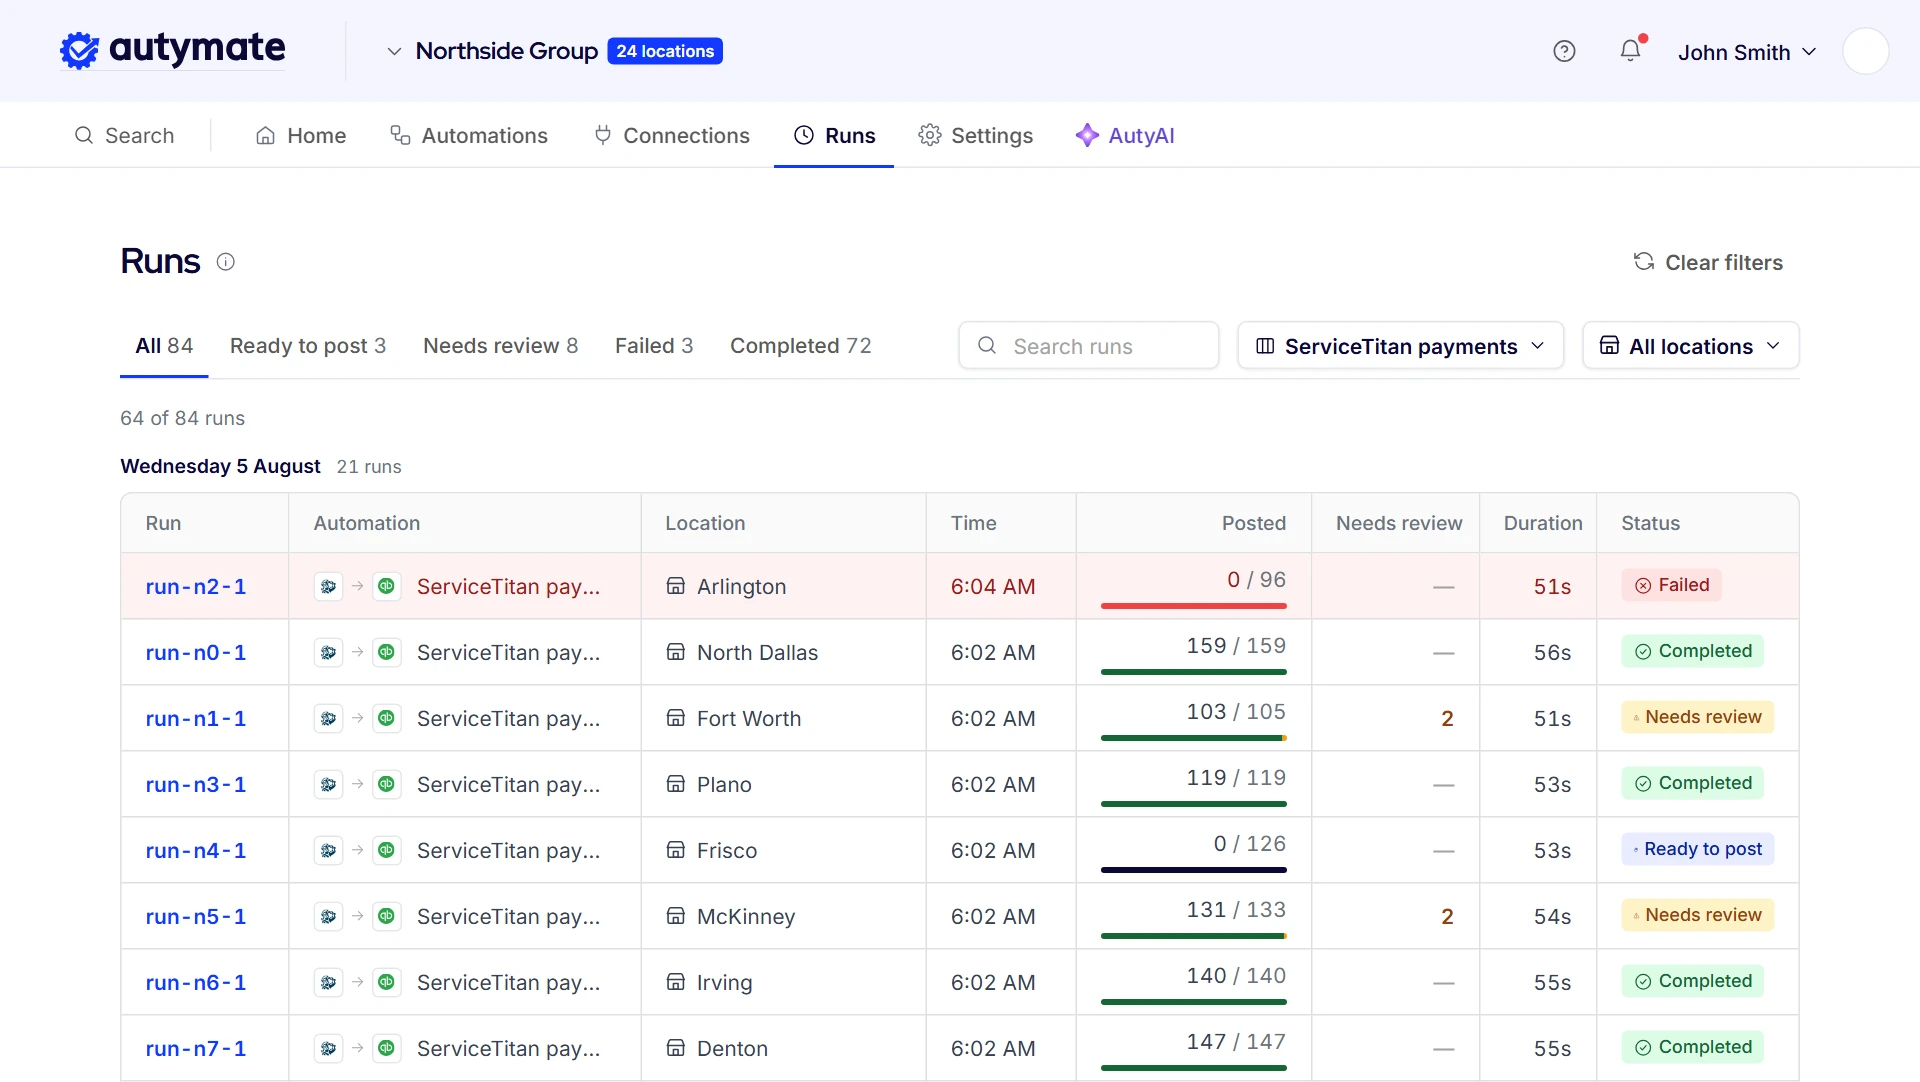Open the help question mark icon

(x=1564, y=51)
